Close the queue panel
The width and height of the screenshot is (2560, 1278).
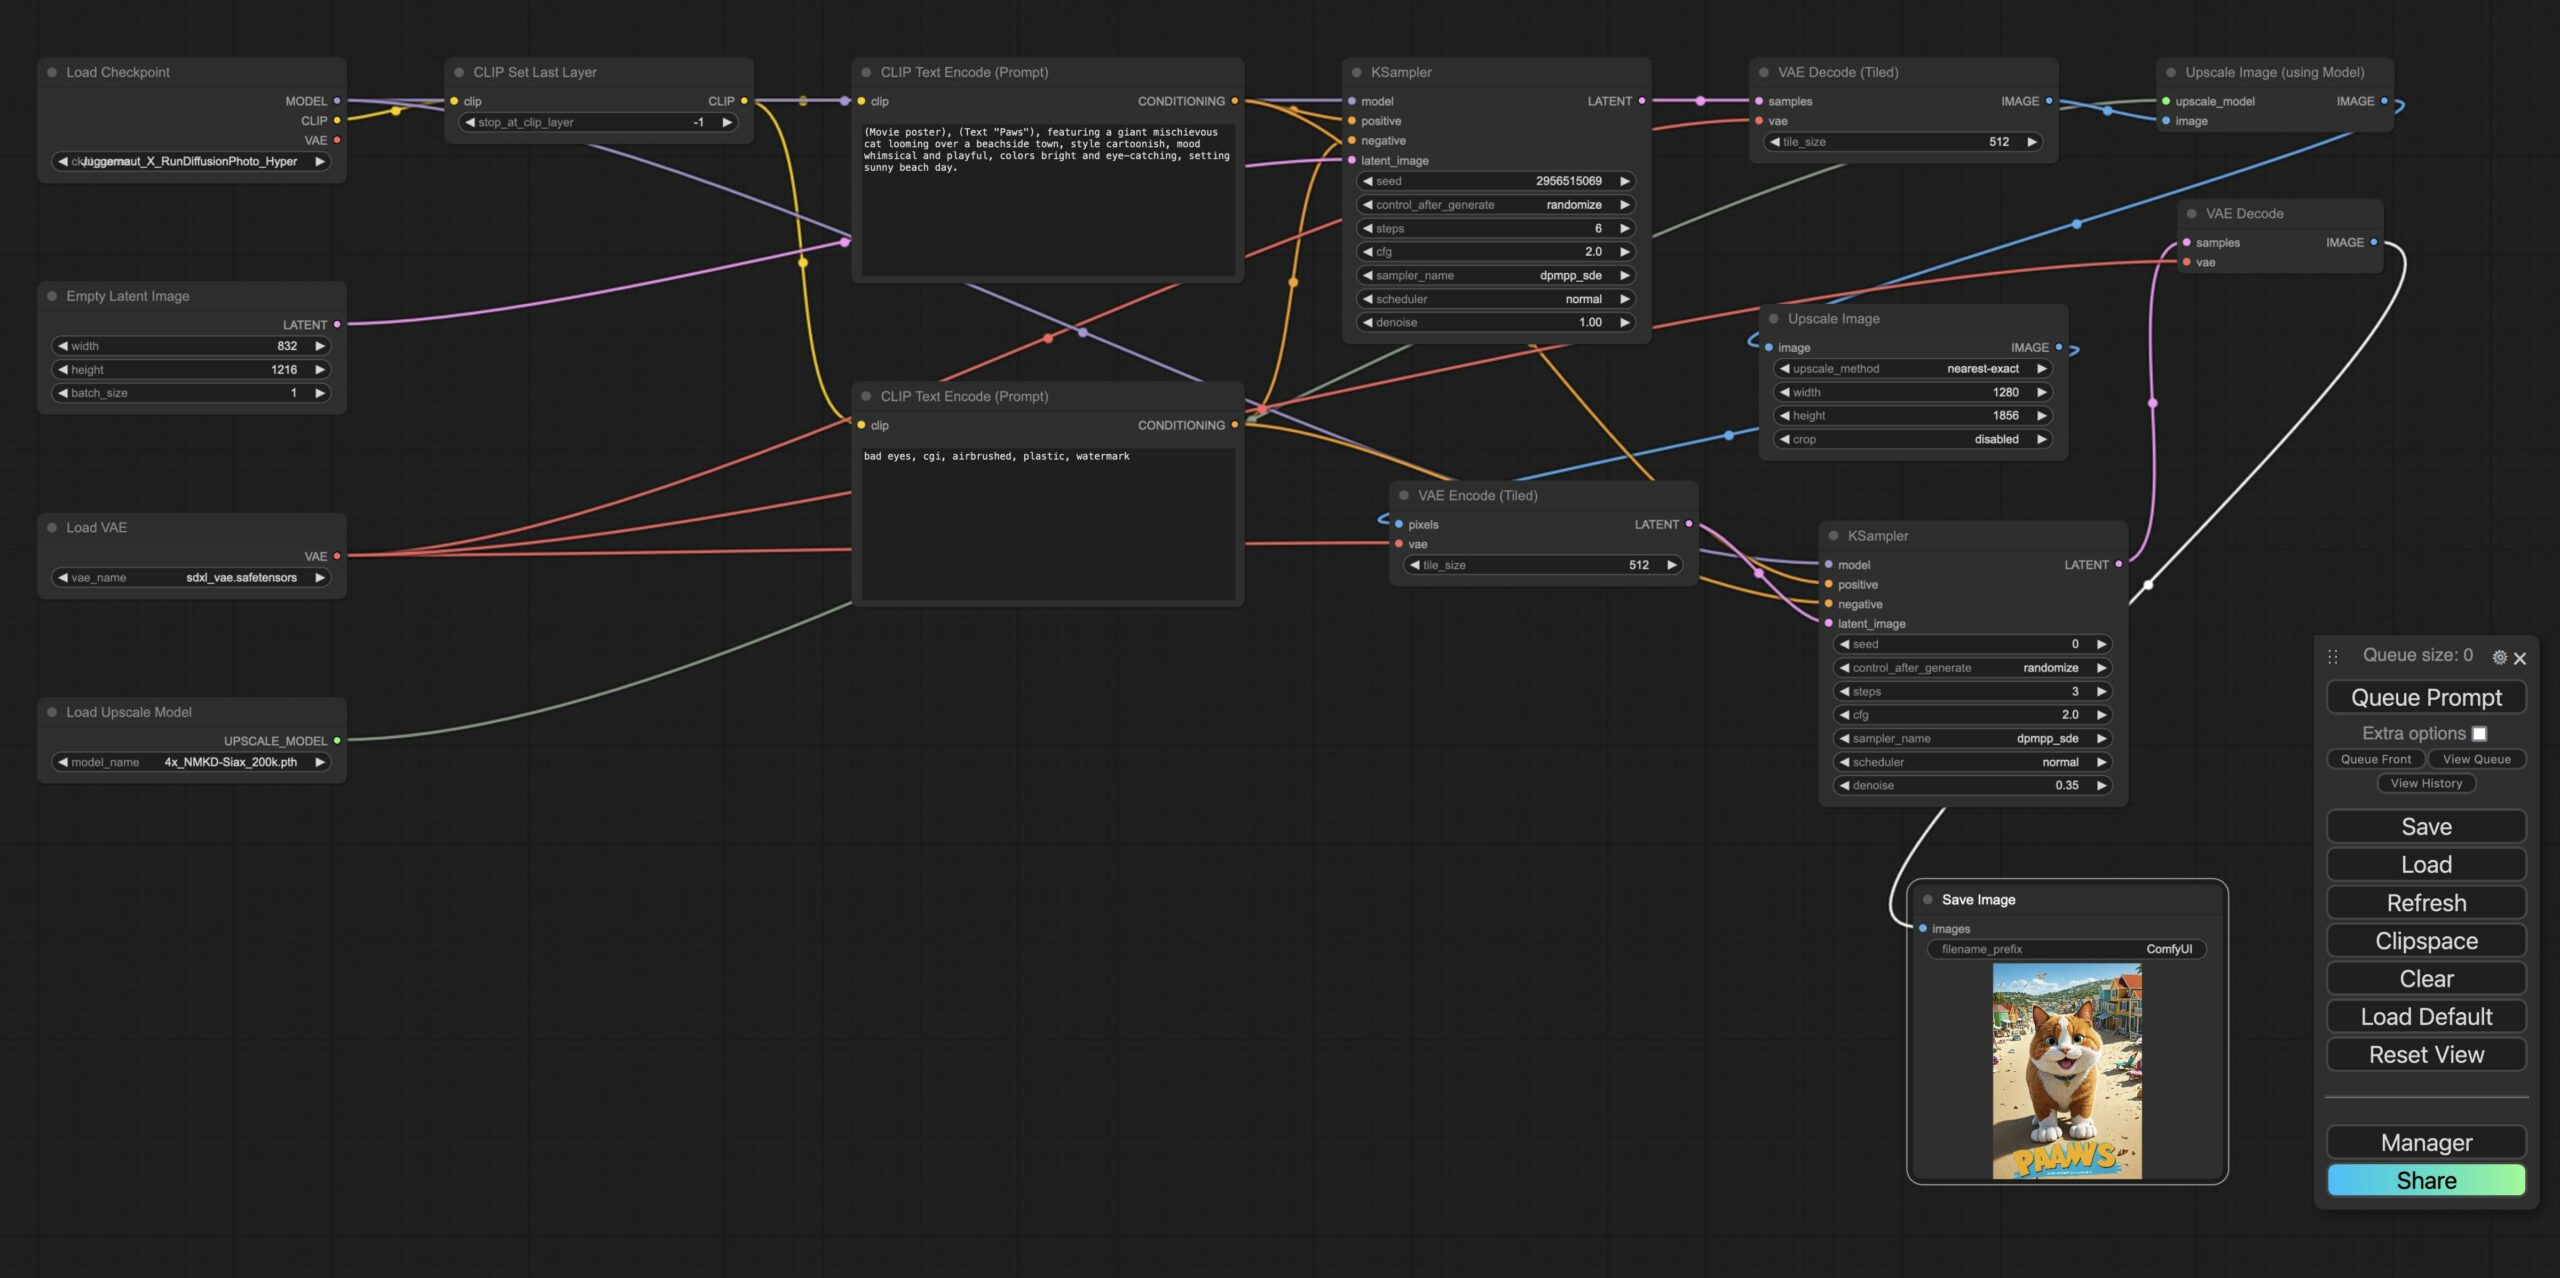pyautogui.click(x=2520, y=658)
